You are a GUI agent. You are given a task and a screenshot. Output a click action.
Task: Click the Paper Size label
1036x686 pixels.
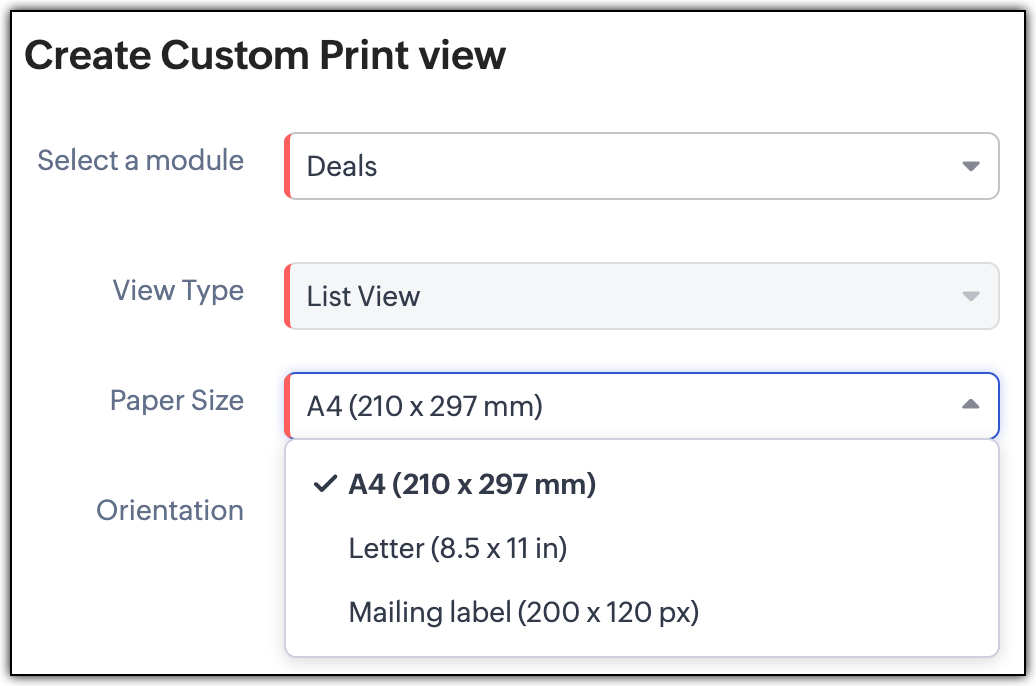(176, 400)
